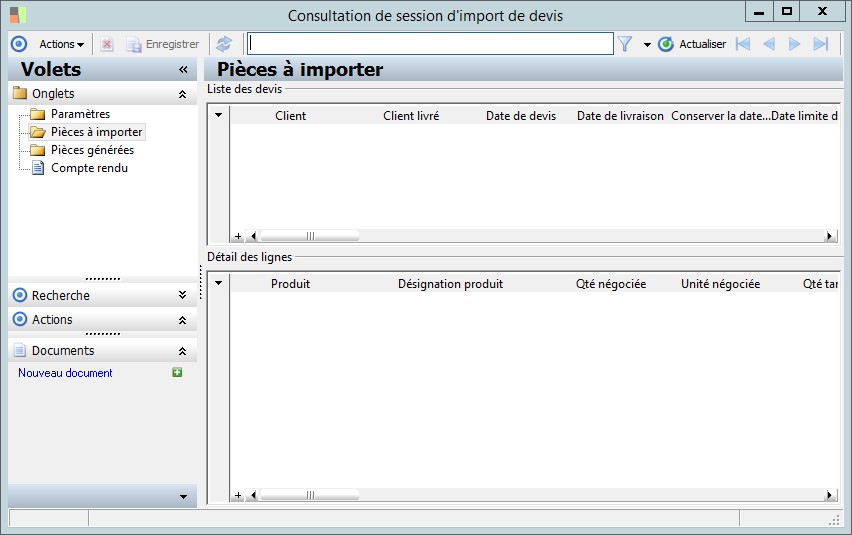Viewport: 852px width, 535px height.
Task: Collapse the Onglets section
Action: (183, 94)
